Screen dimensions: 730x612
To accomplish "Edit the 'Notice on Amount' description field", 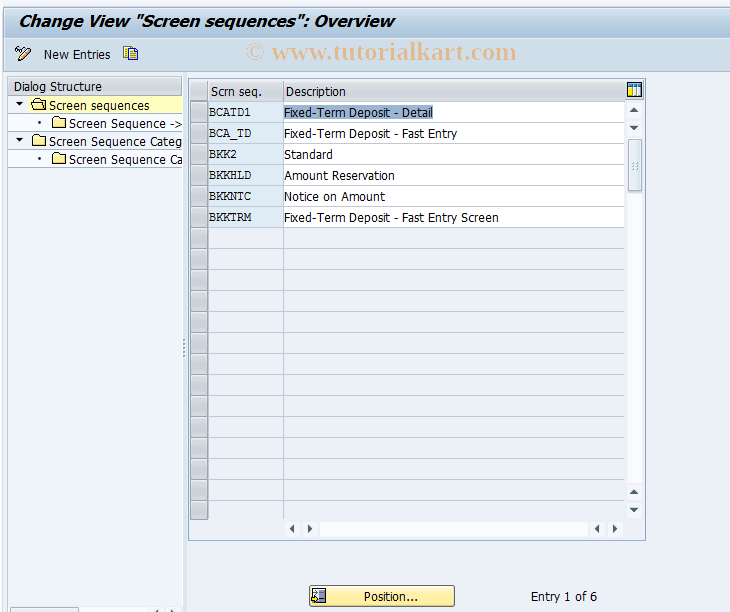I will click(454, 196).
